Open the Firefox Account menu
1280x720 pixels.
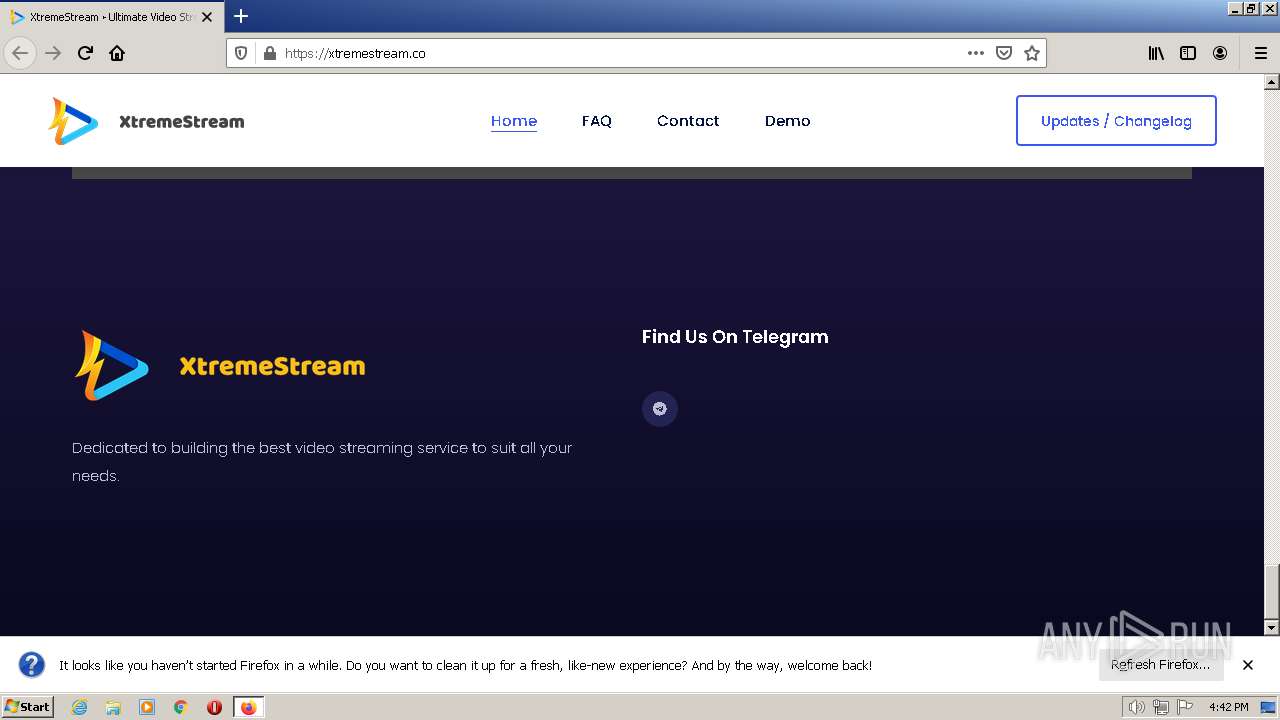pyautogui.click(x=1220, y=53)
